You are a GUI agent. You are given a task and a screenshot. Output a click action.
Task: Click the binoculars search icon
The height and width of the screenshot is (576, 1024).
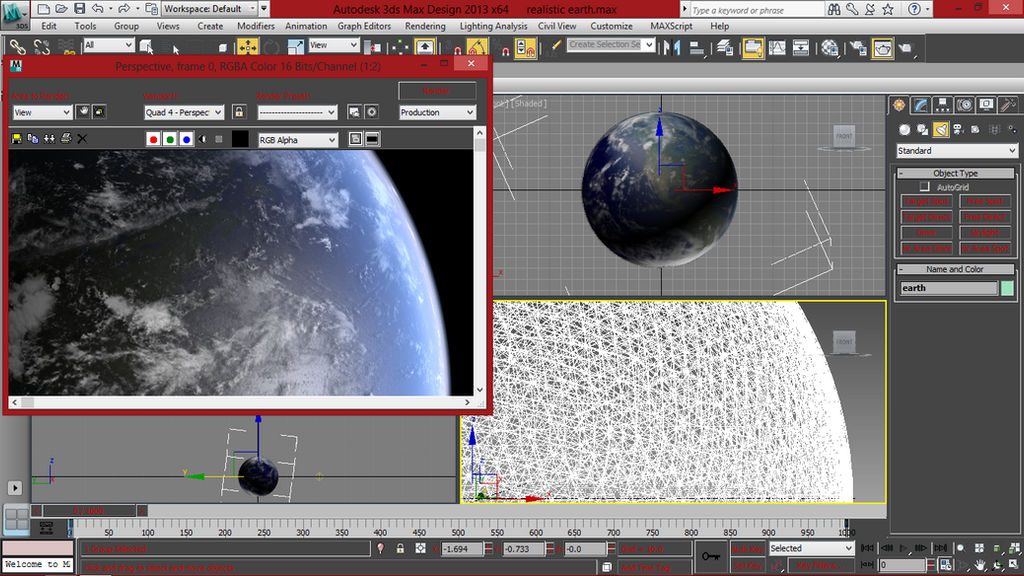pyautogui.click(x=834, y=9)
